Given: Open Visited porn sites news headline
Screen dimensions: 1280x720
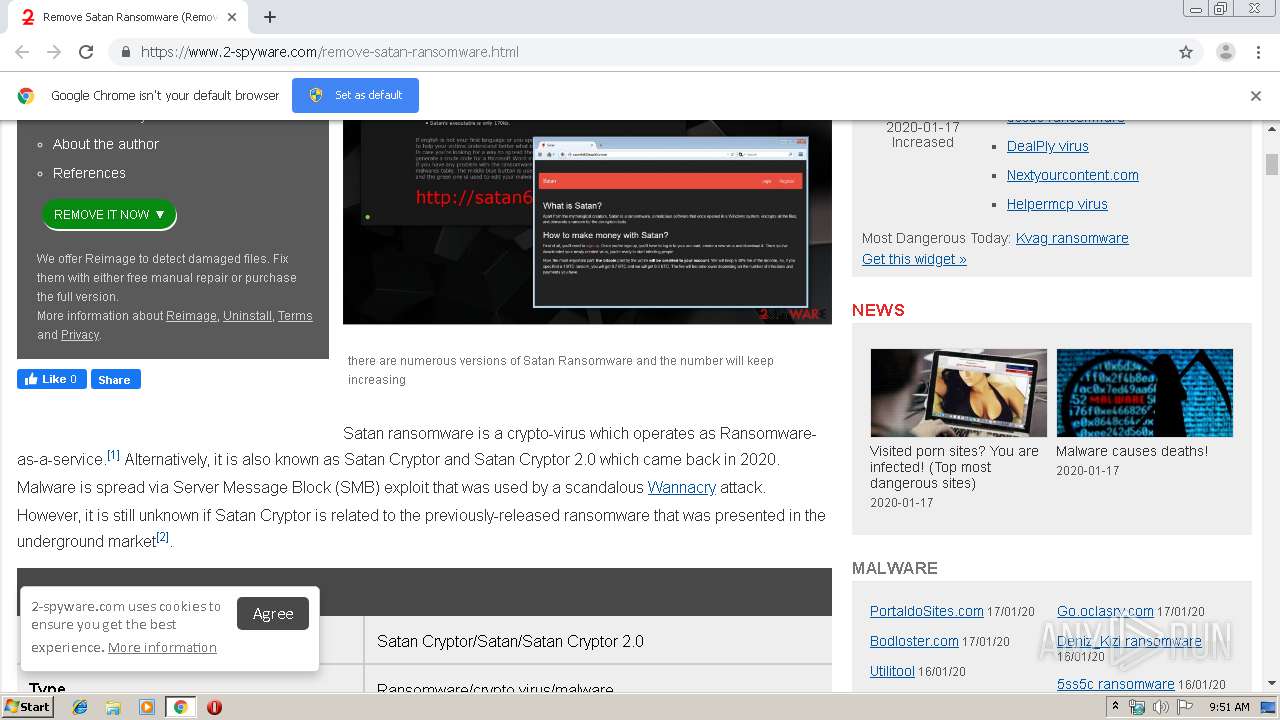Looking at the screenshot, I should coord(954,467).
